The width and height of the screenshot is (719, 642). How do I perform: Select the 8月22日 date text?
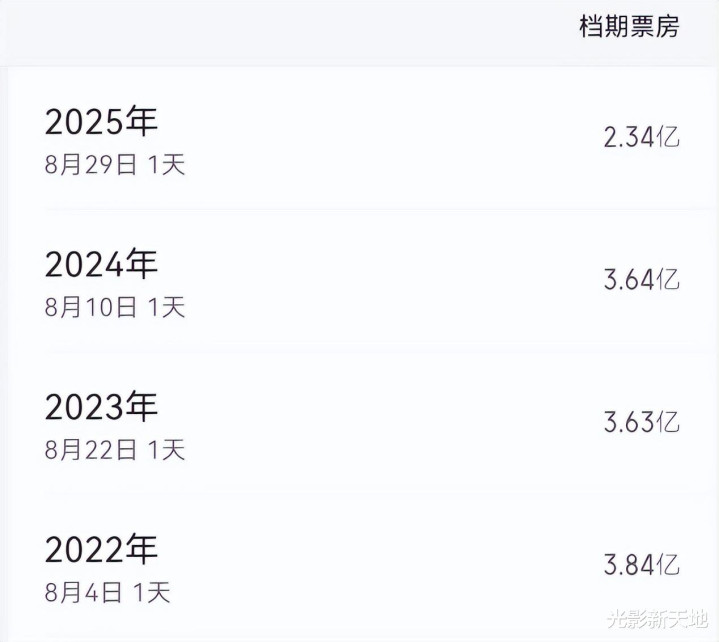click(x=91, y=450)
